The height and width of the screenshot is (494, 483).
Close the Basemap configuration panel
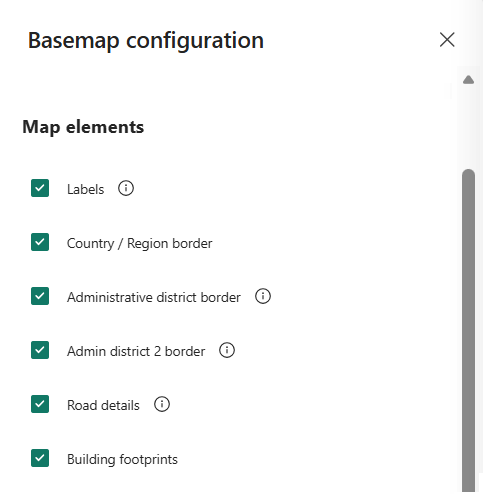click(447, 40)
